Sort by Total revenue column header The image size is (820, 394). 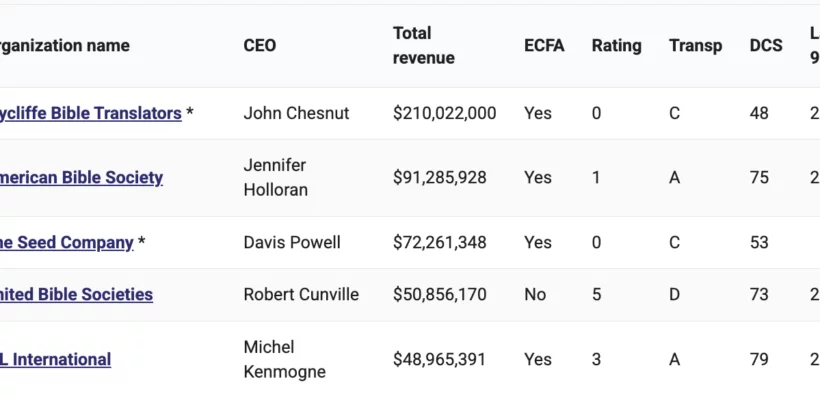click(x=424, y=46)
